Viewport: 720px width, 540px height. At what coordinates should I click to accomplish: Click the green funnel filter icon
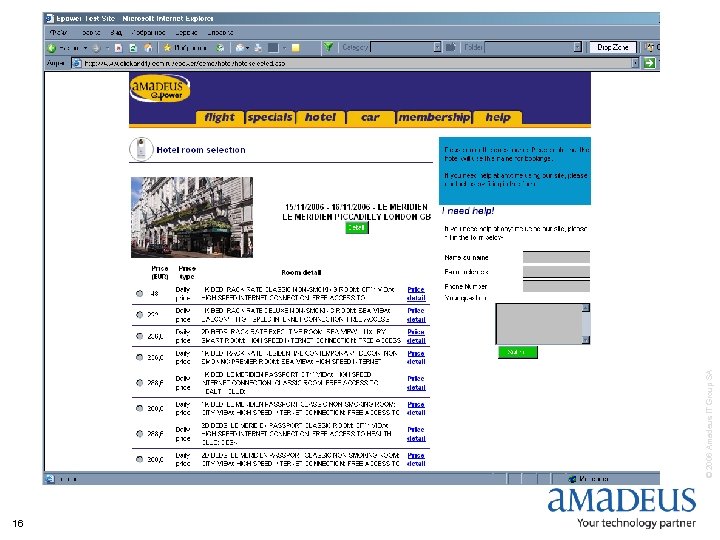328,47
